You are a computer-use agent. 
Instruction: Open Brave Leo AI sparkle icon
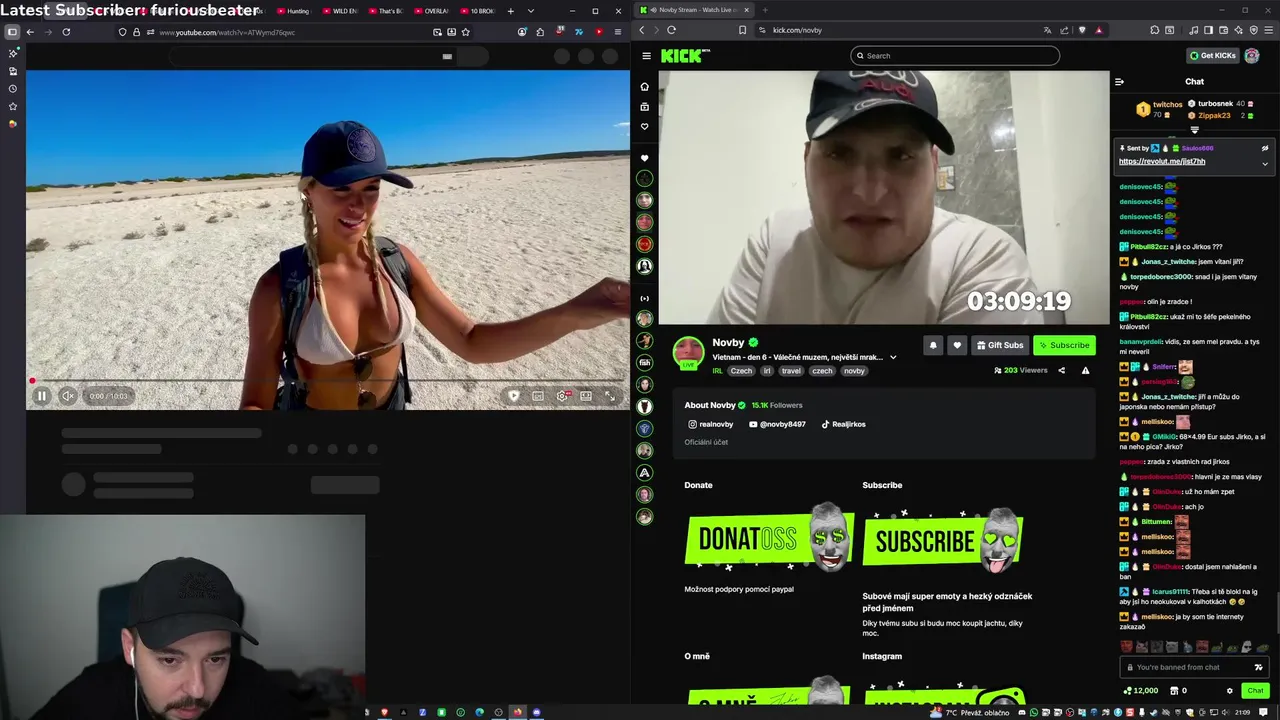pyautogui.click(x=1238, y=30)
